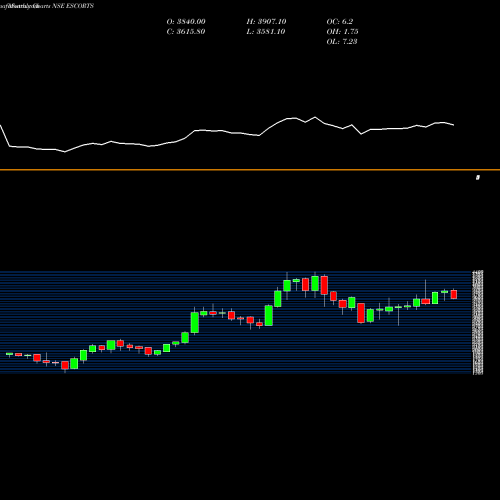Select the NSE ESCORTS chart title
Image resolution: width=500 pixels, height=500 pixels.
click(x=73, y=6)
